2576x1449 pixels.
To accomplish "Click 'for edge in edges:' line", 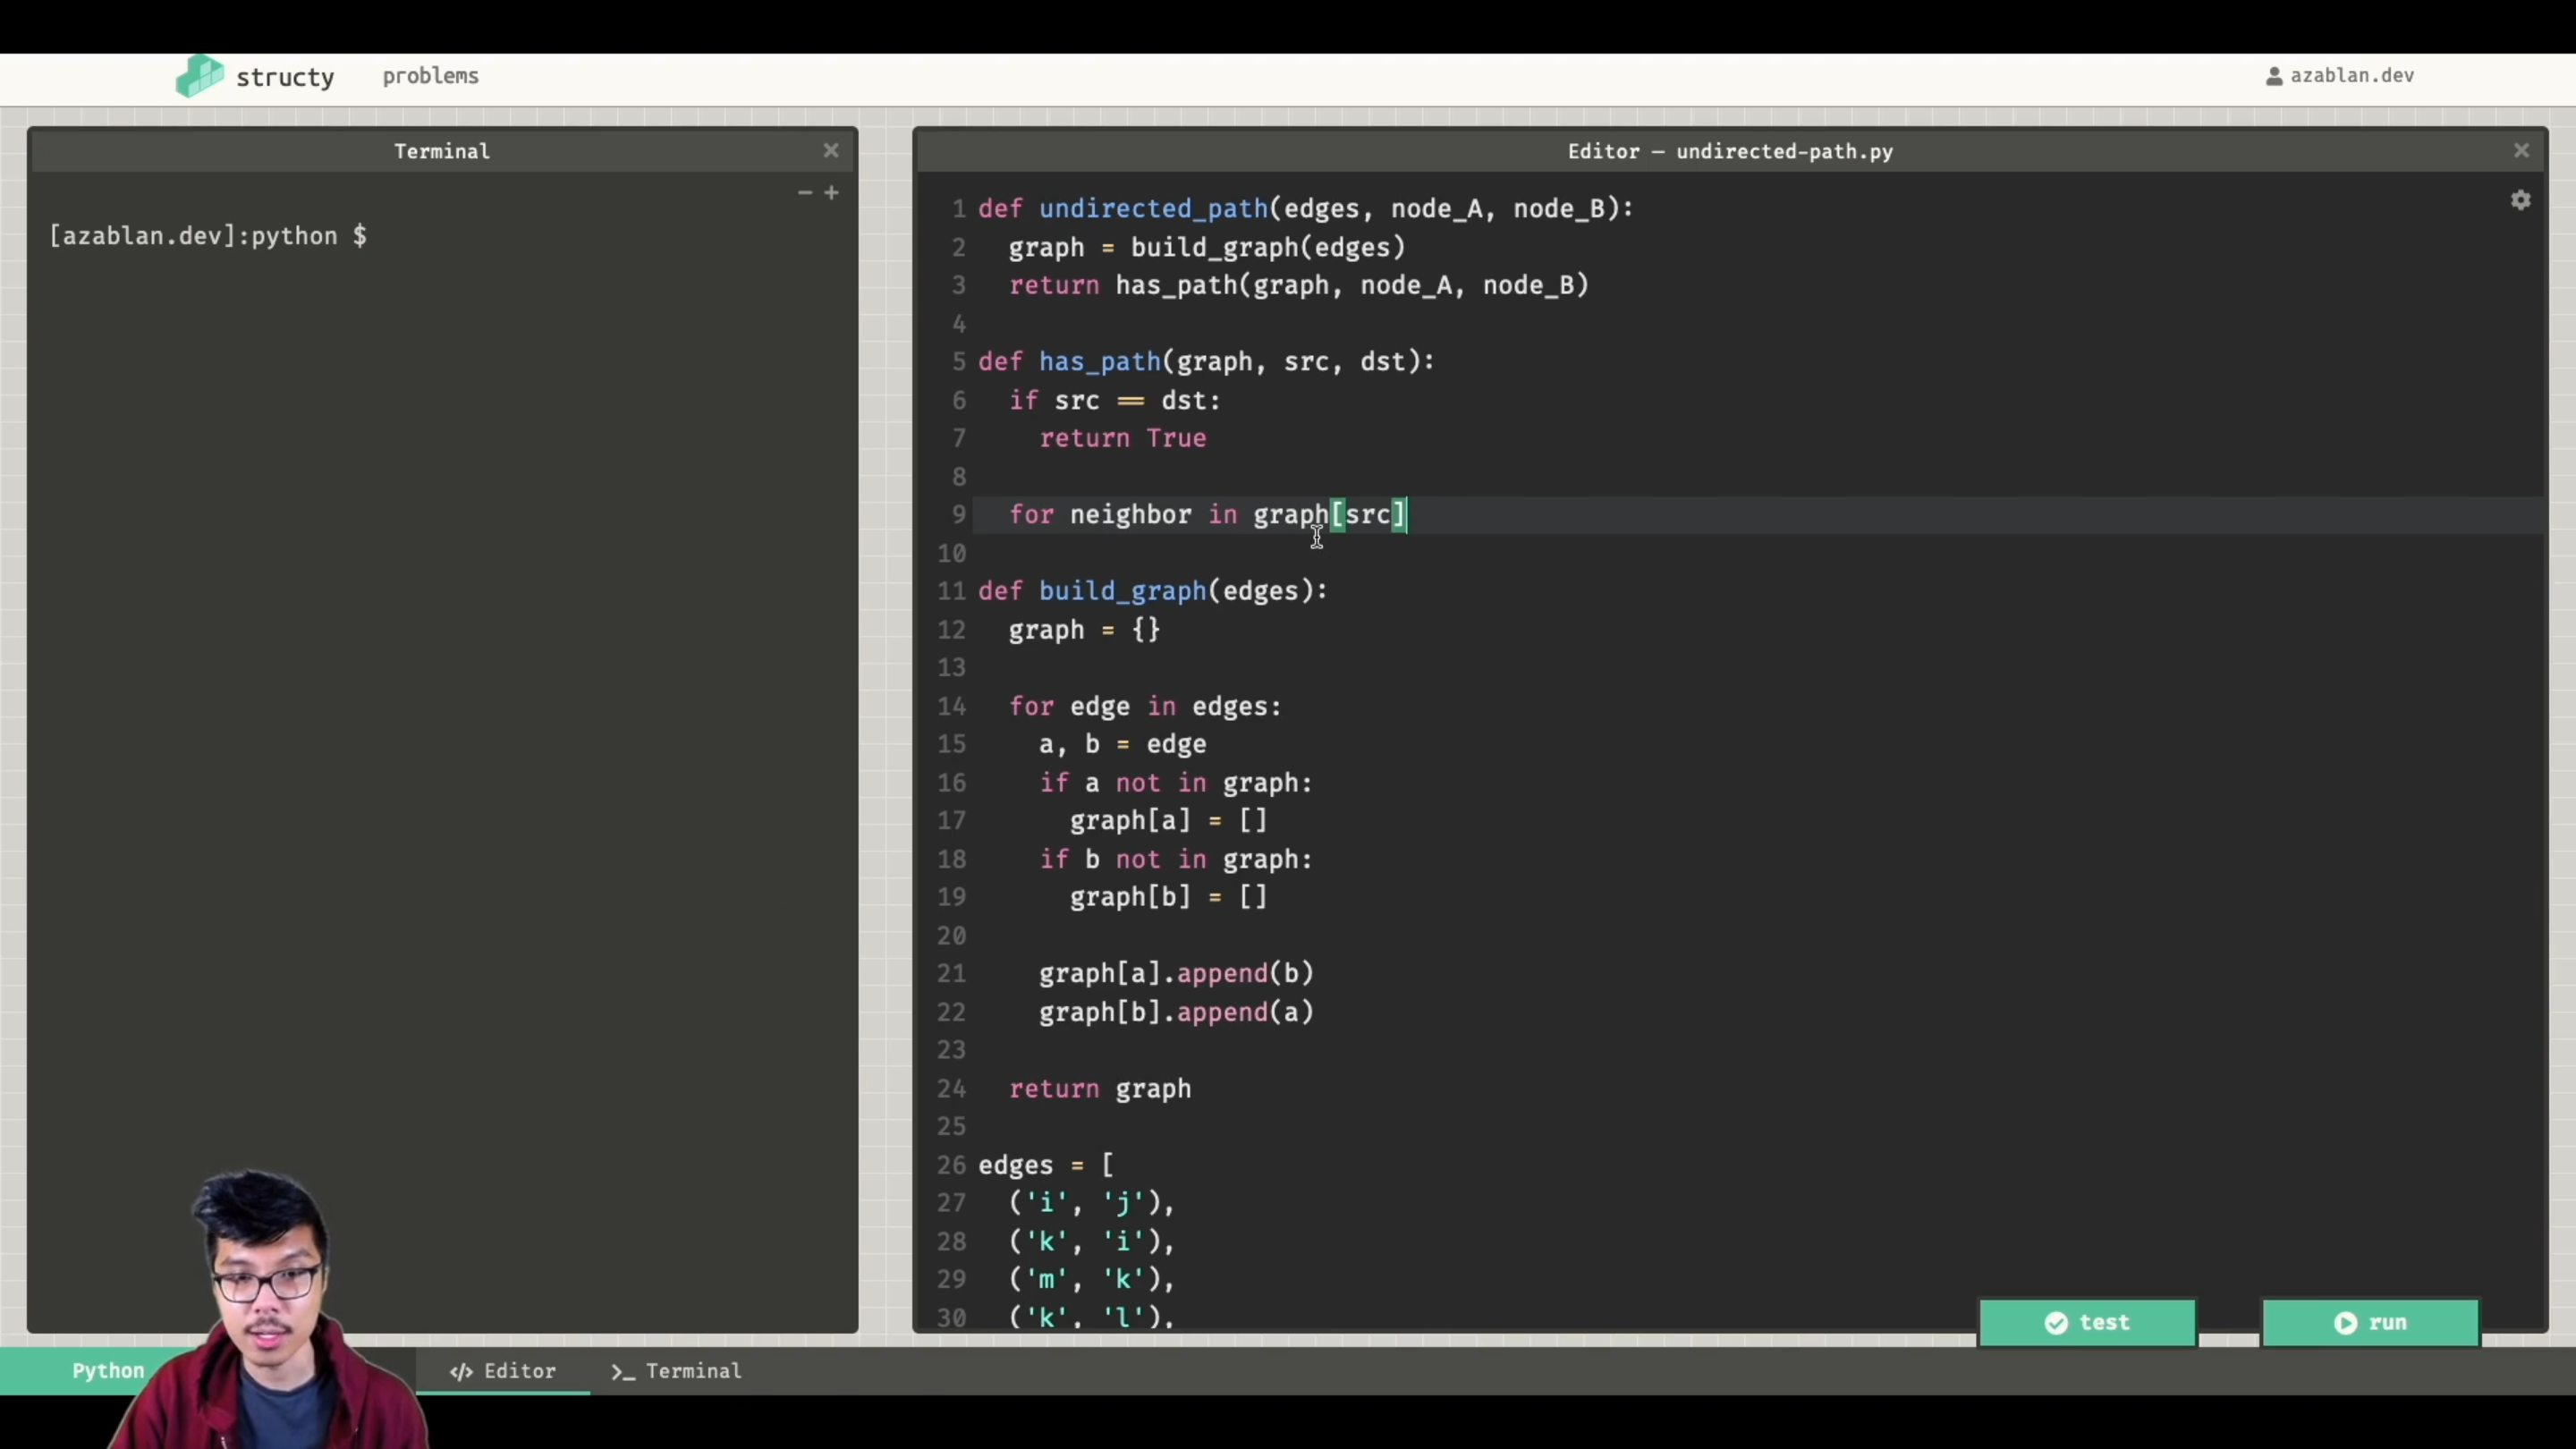I will click(x=1145, y=707).
